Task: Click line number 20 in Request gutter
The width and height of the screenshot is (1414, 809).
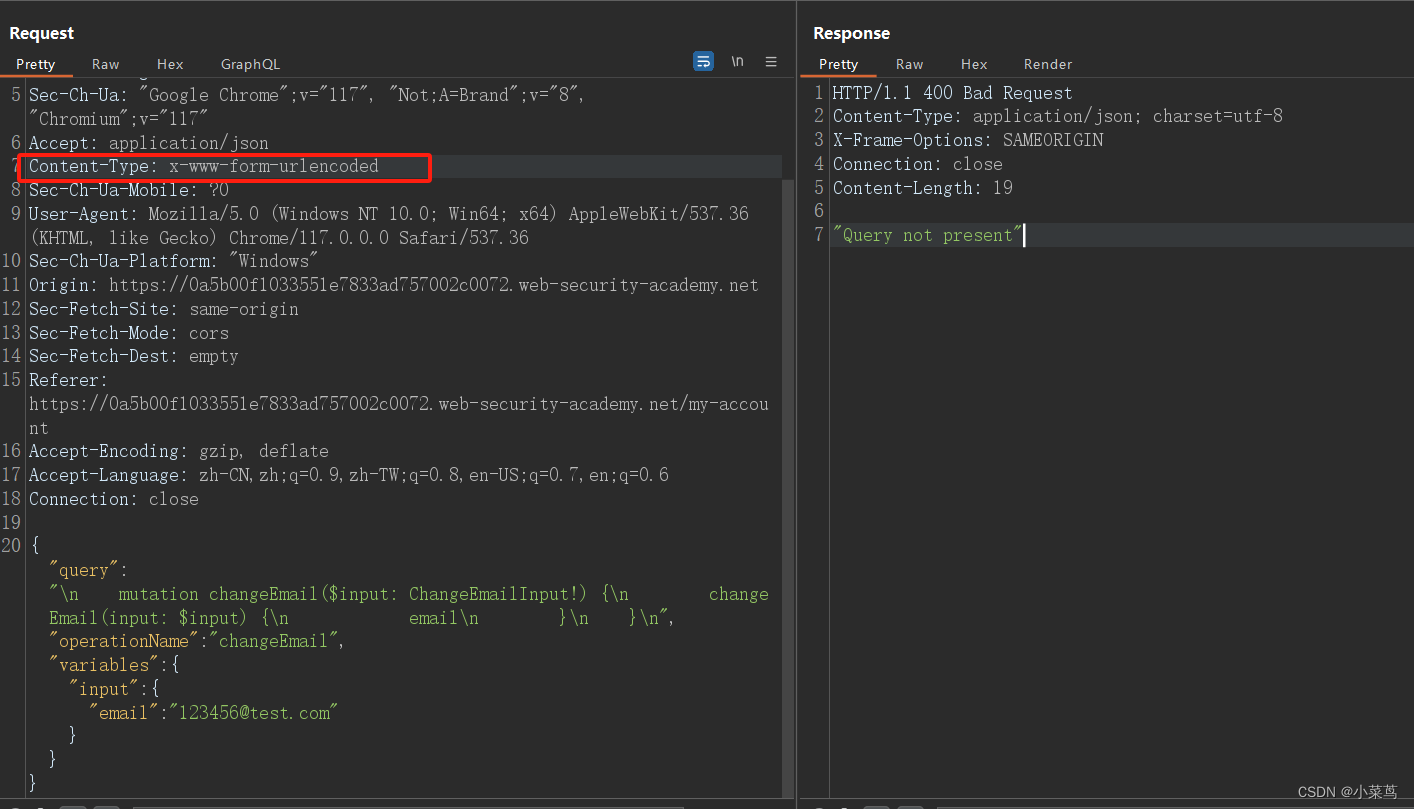Action: 11,545
